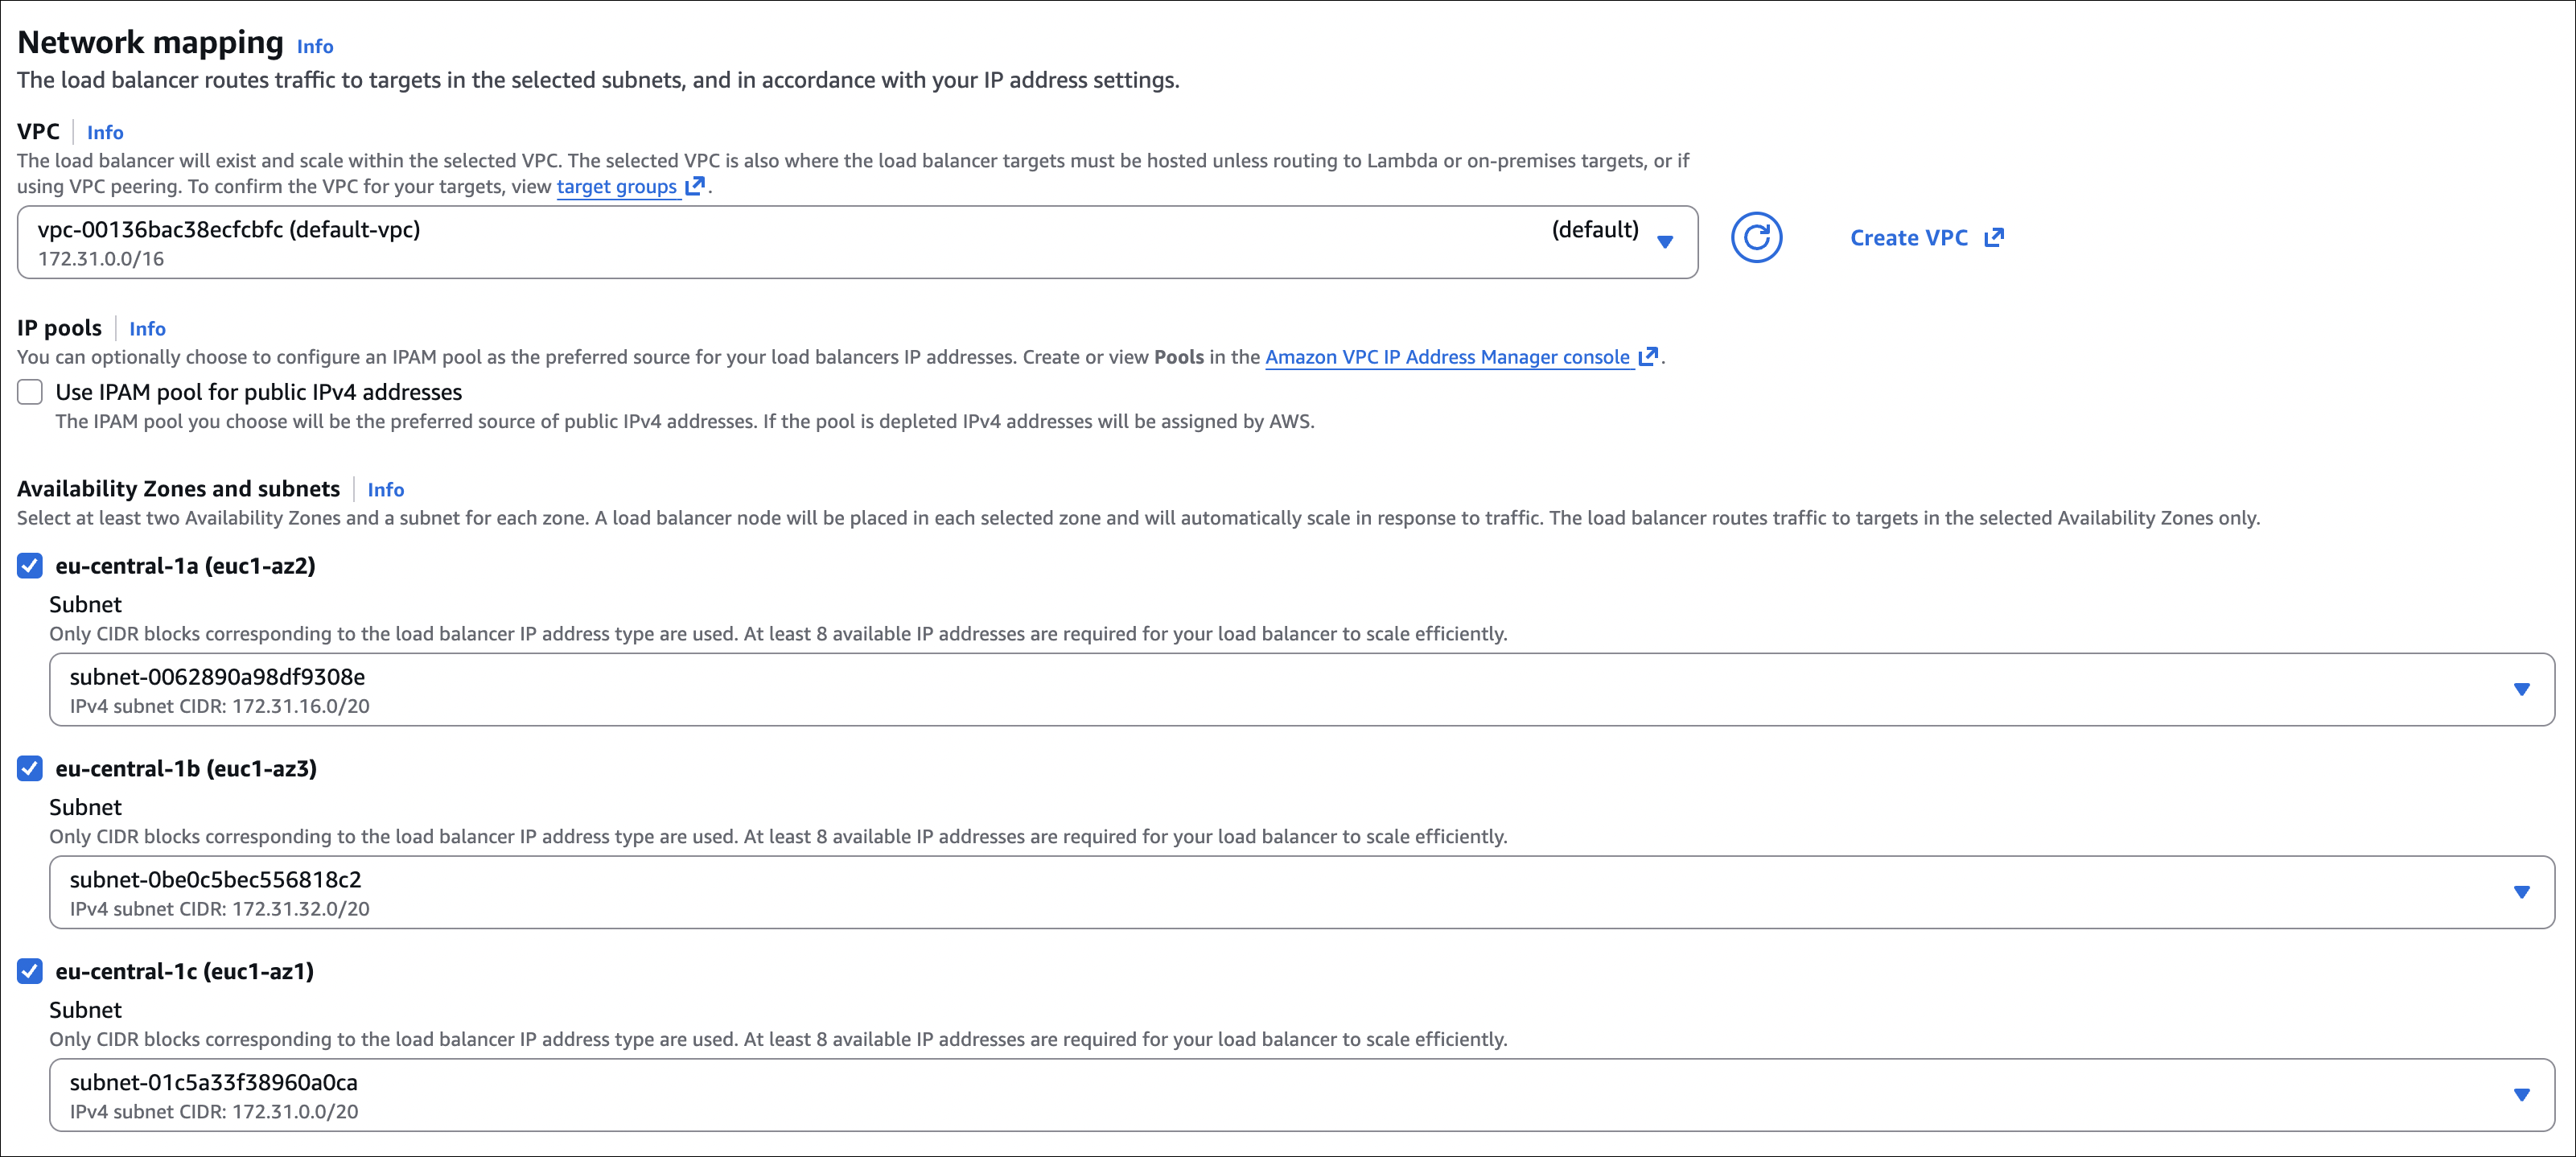Click Info next to Availability Zones and subnets
This screenshot has height=1157, width=2576.
pyautogui.click(x=385, y=490)
